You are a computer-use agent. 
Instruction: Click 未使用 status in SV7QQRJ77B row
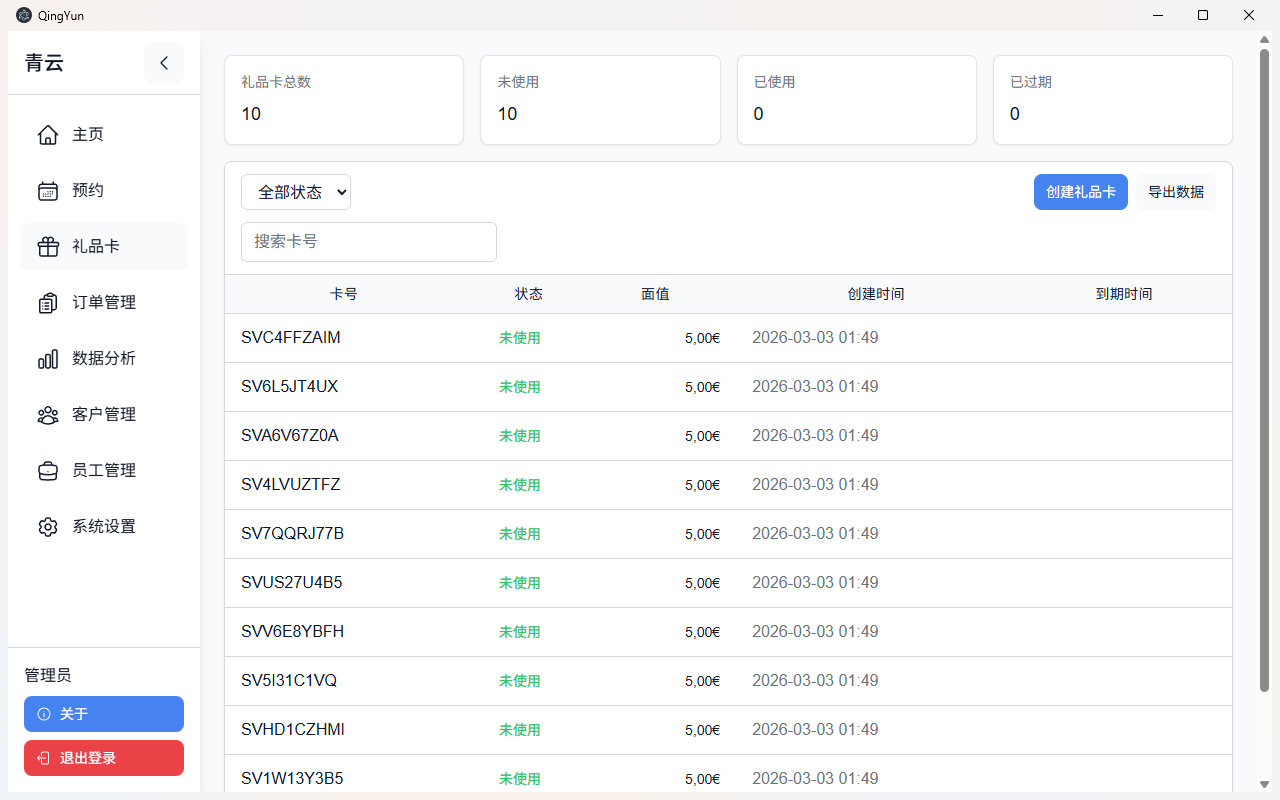pyautogui.click(x=520, y=534)
